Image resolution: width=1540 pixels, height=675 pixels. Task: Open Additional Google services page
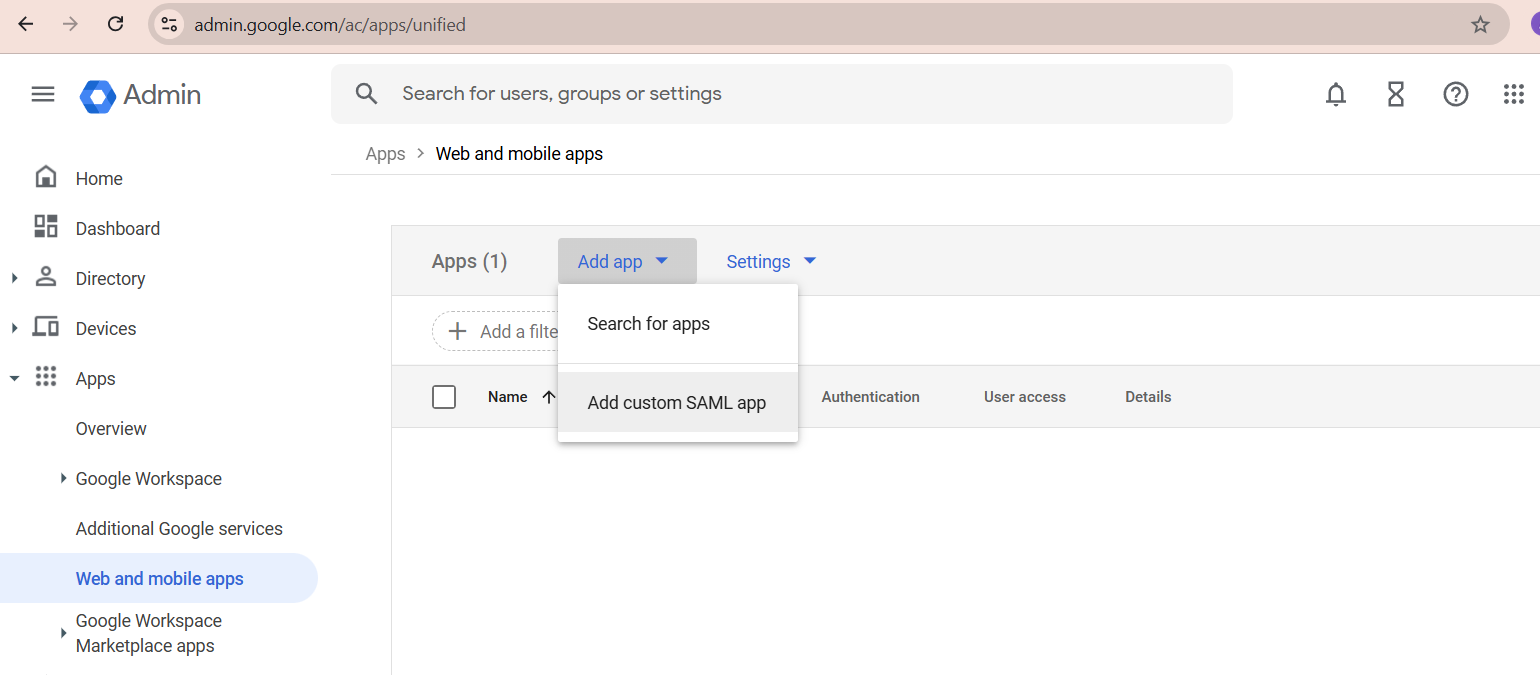(x=179, y=528)
